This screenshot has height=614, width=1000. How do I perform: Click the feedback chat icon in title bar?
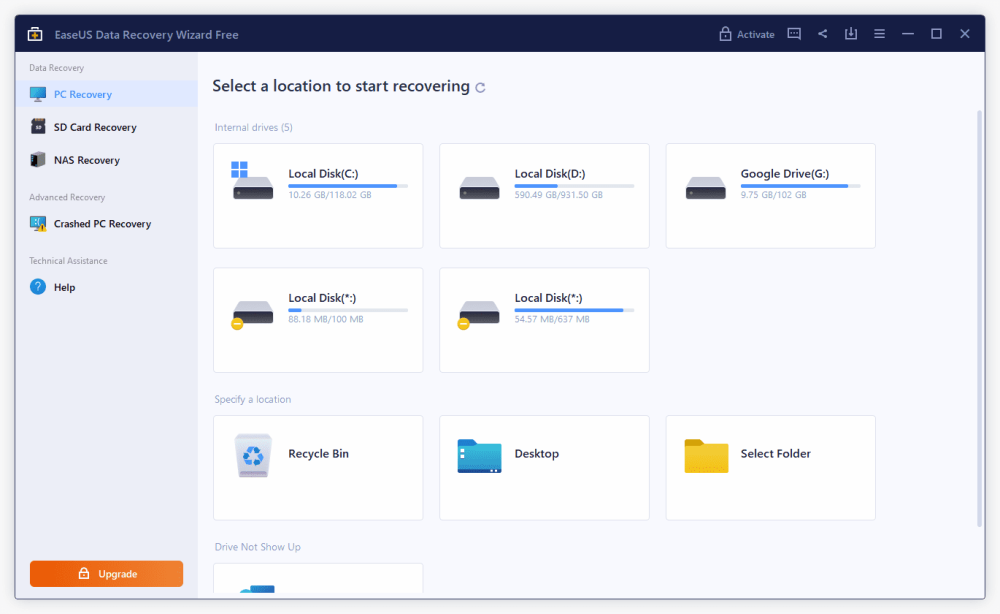click(794, 34)
